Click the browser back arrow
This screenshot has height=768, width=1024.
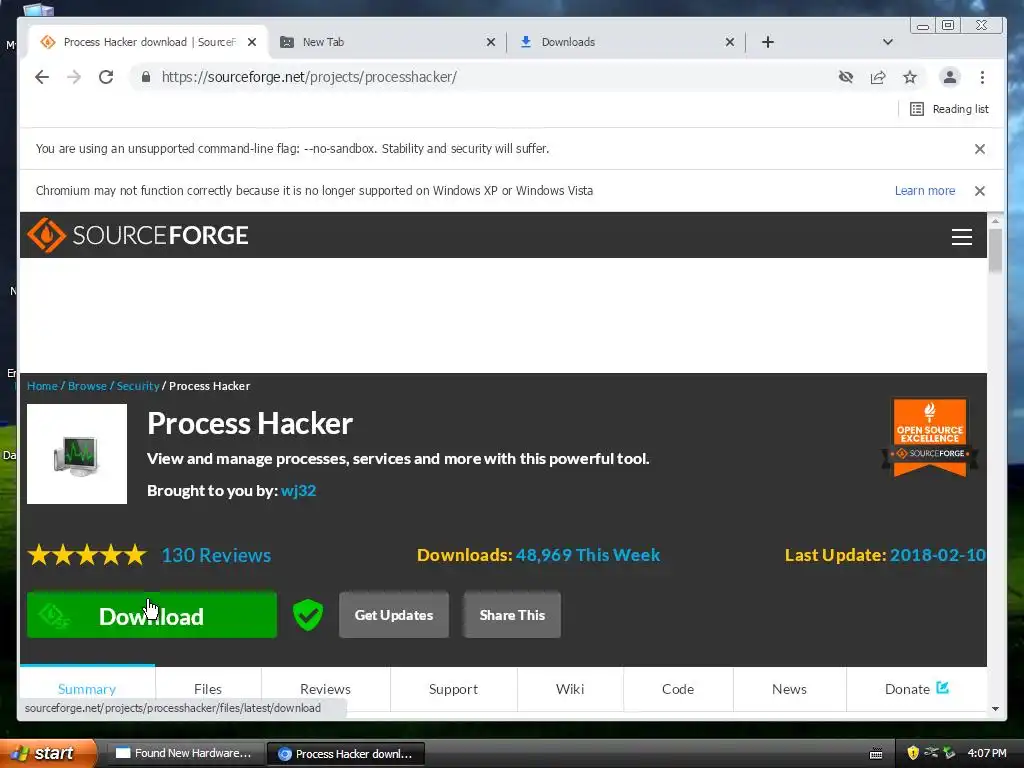[x=42, y=77]
